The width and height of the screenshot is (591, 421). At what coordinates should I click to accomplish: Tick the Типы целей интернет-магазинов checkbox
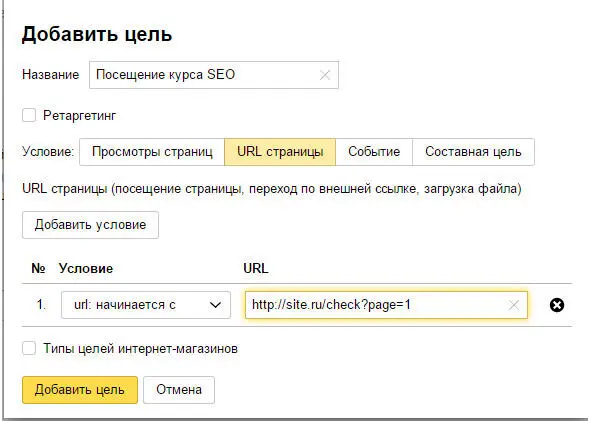point(29,348)
